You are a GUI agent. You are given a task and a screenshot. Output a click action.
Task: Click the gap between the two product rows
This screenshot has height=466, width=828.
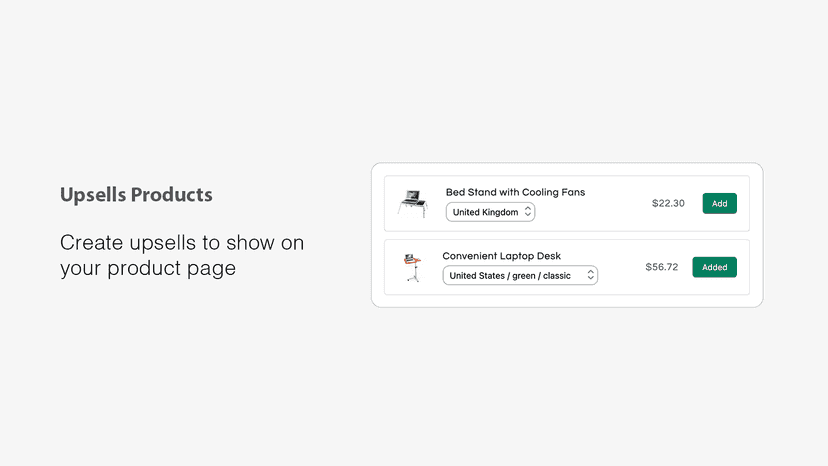coord(567,236)
